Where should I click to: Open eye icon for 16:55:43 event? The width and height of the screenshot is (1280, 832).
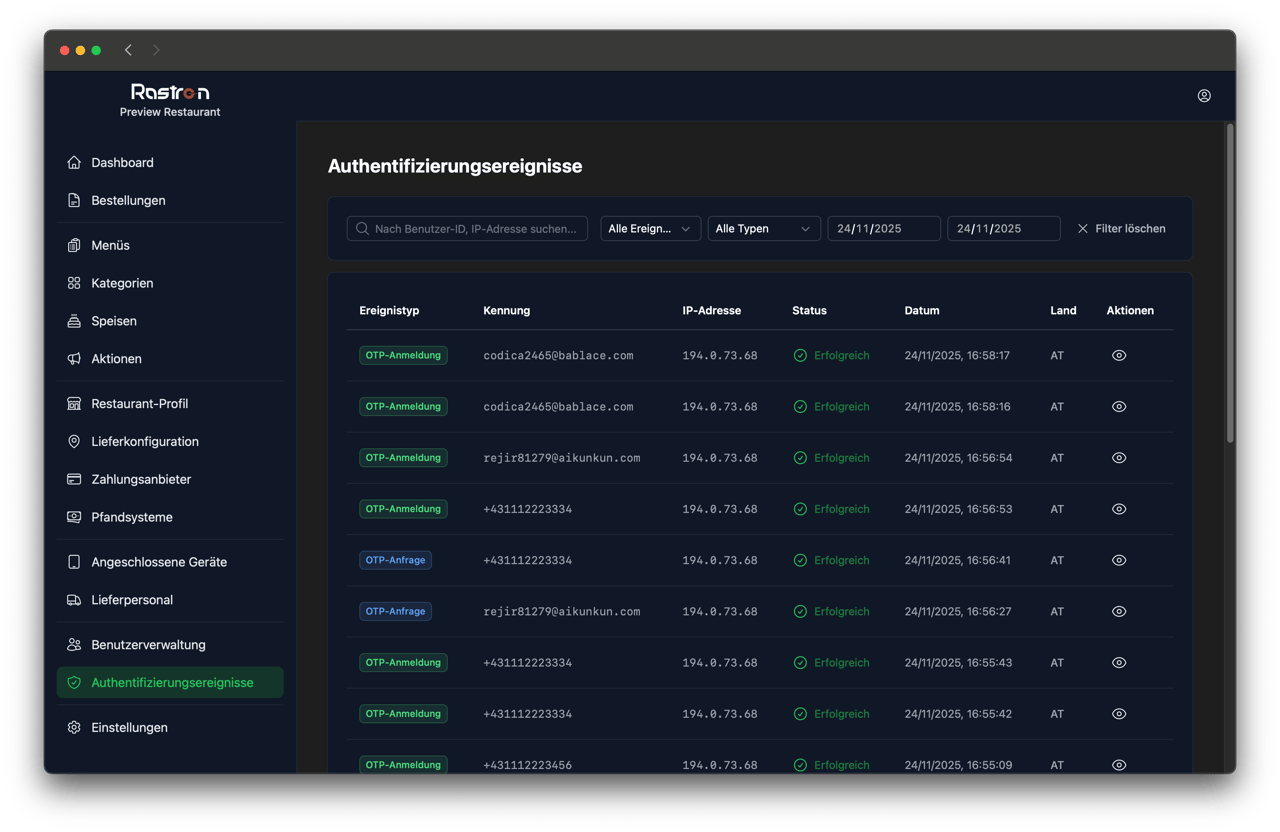pyautogui.click(x=1119, y=663)
